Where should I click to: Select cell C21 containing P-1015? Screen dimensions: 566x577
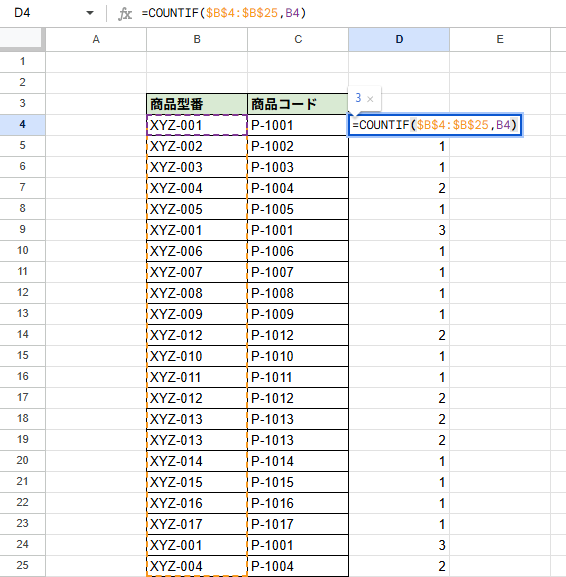pos(298,482)
